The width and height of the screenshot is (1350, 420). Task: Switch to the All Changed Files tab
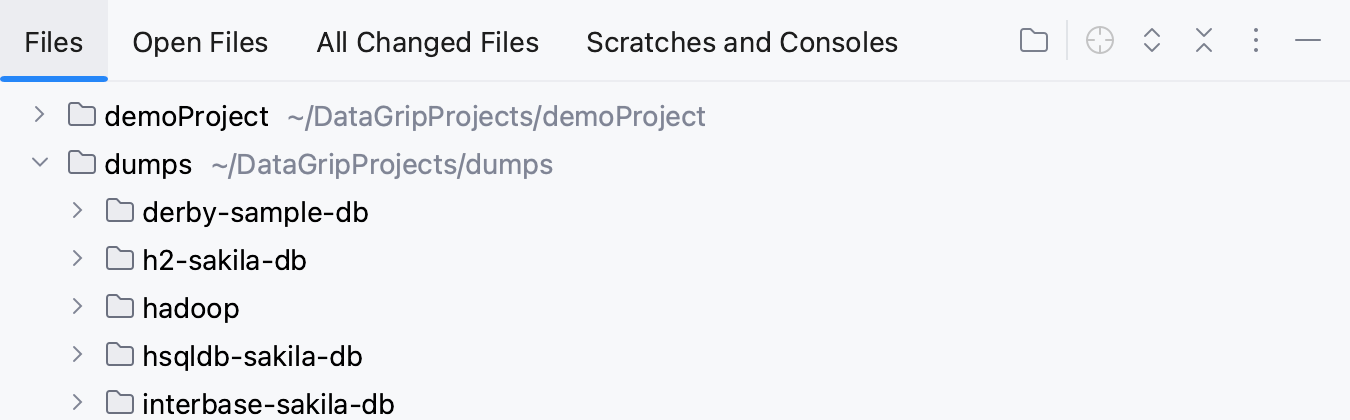428,43
